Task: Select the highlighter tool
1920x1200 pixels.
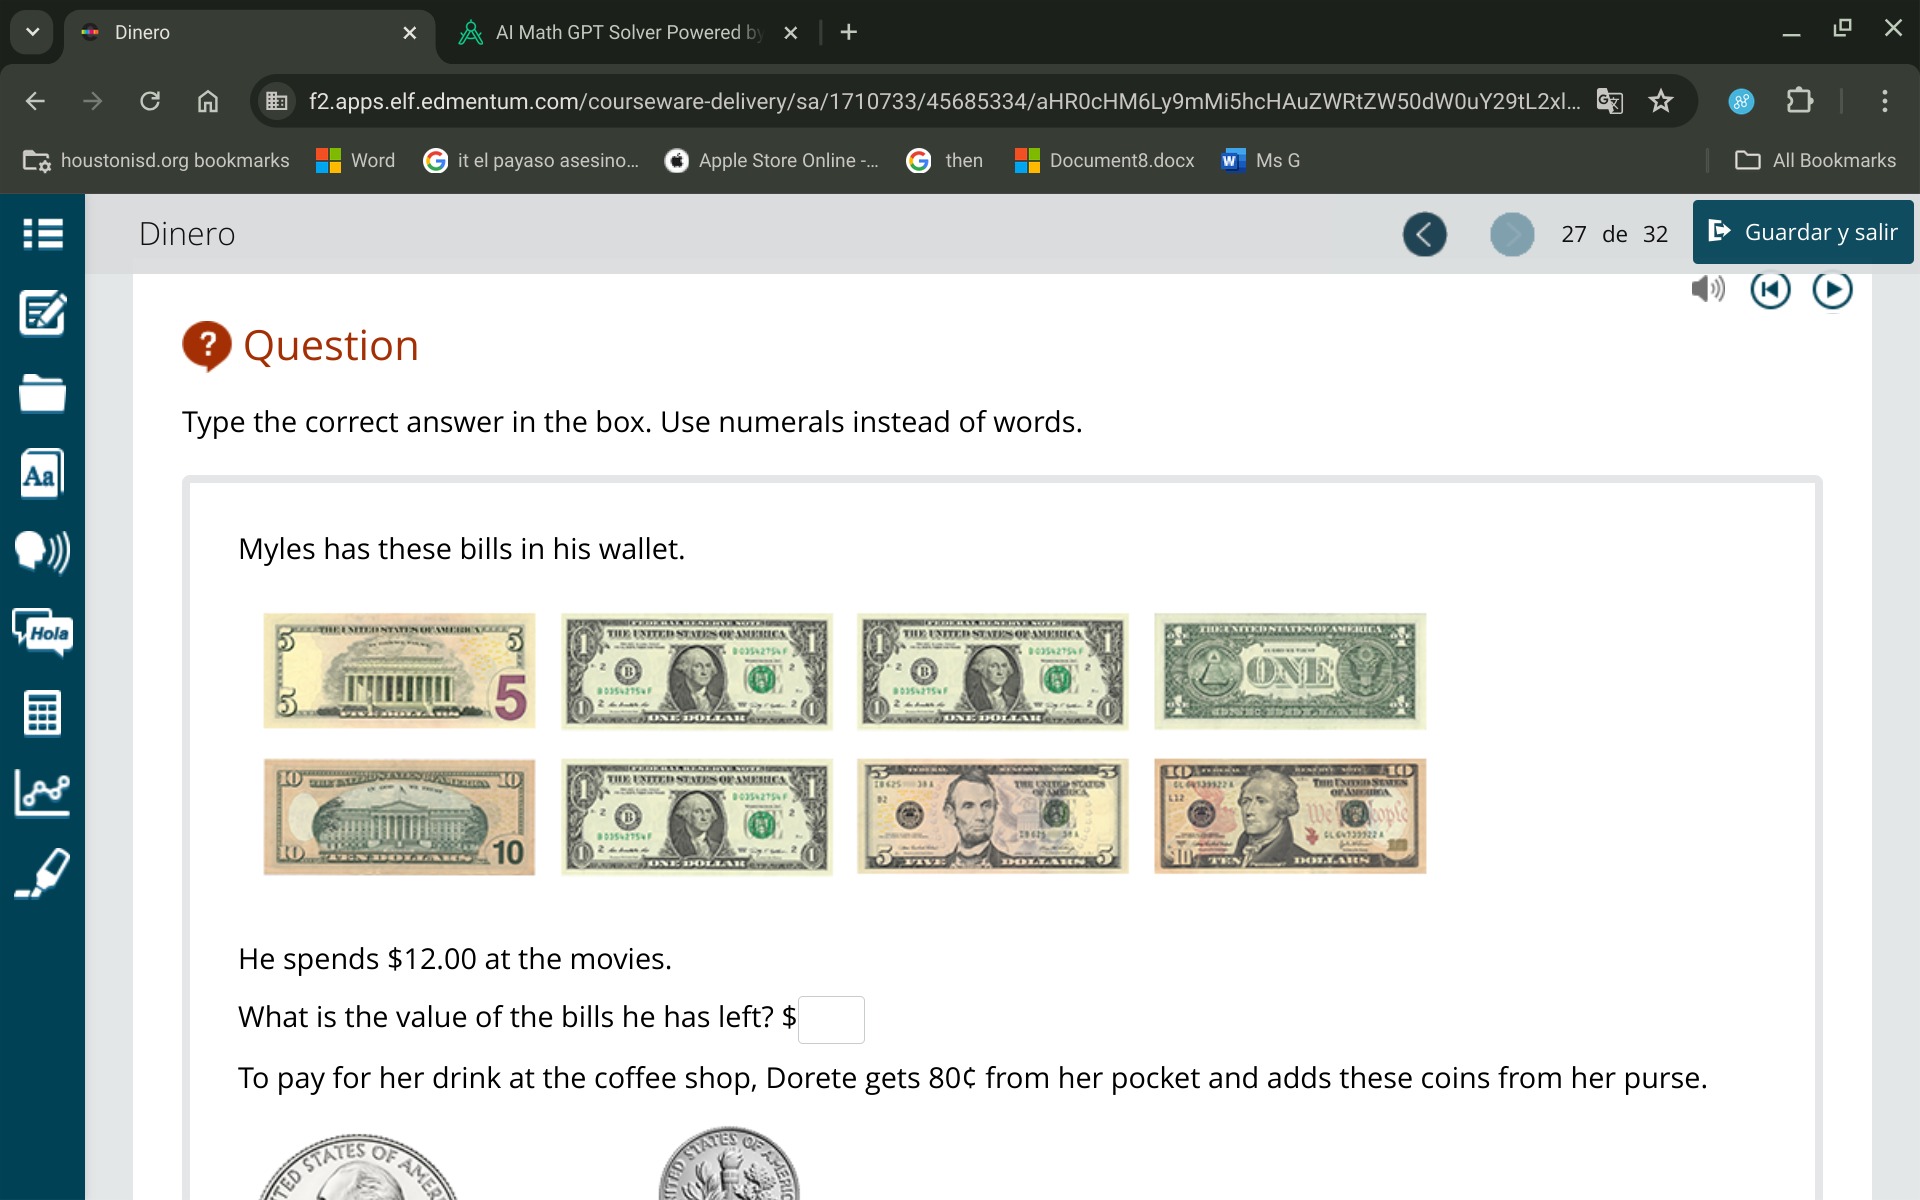Action: 42,873
